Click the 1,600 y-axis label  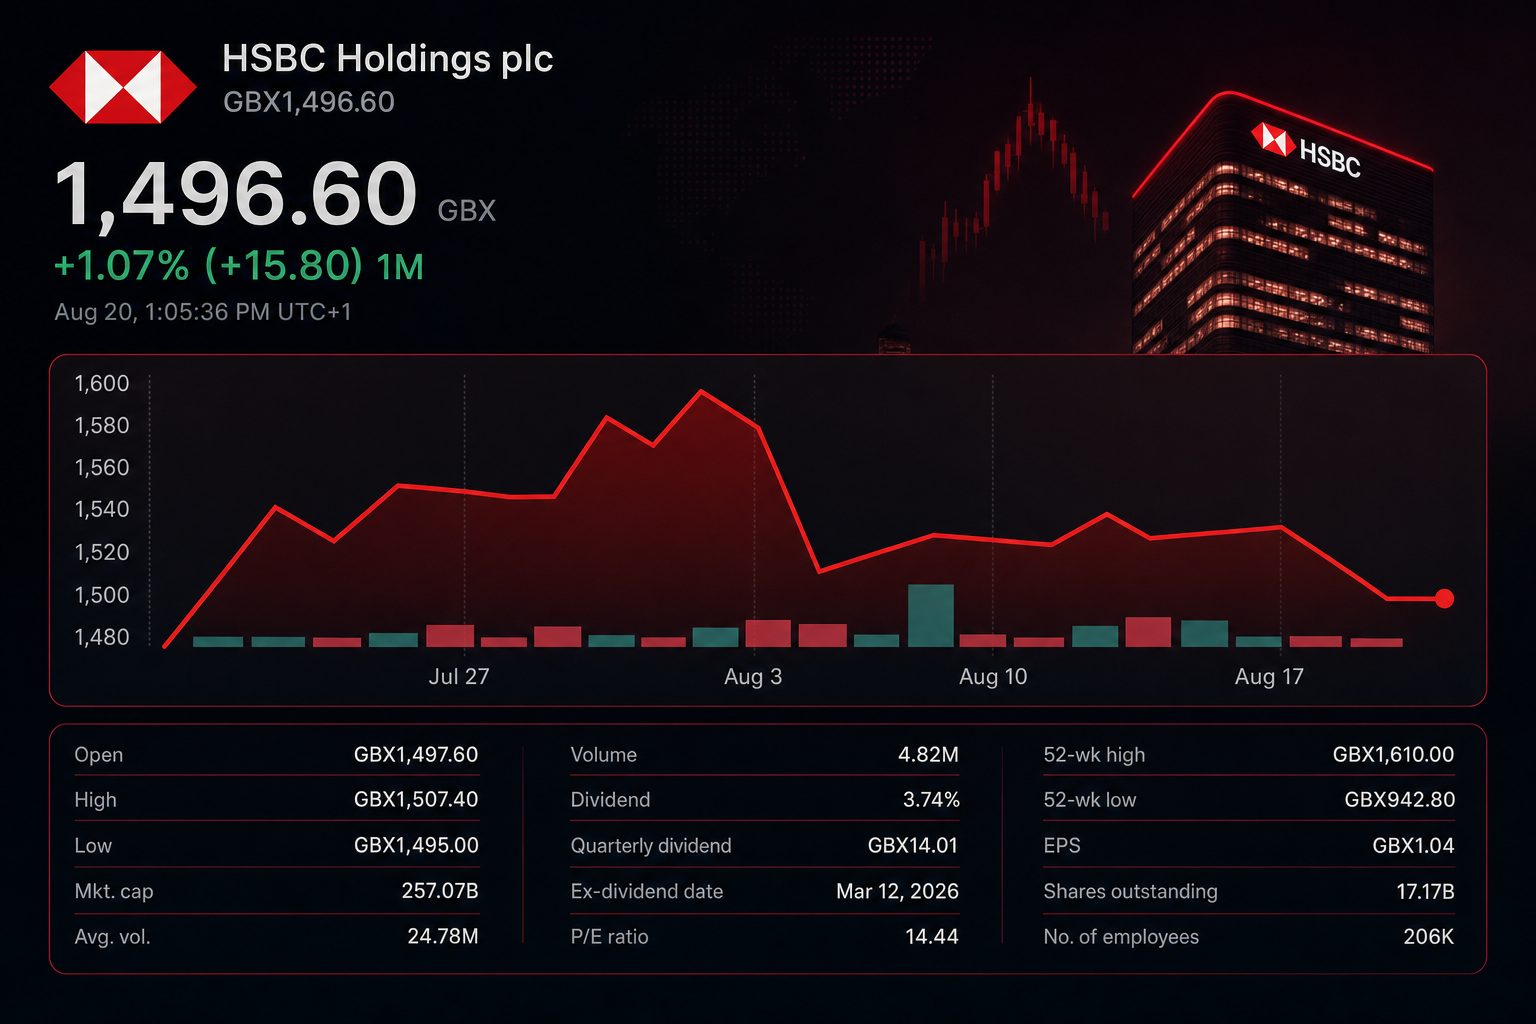coord(102,384)
